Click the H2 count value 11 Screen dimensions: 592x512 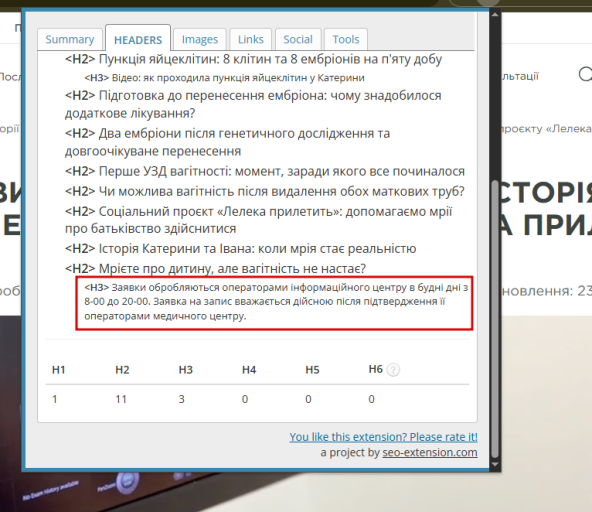click(x=121, y=399)
